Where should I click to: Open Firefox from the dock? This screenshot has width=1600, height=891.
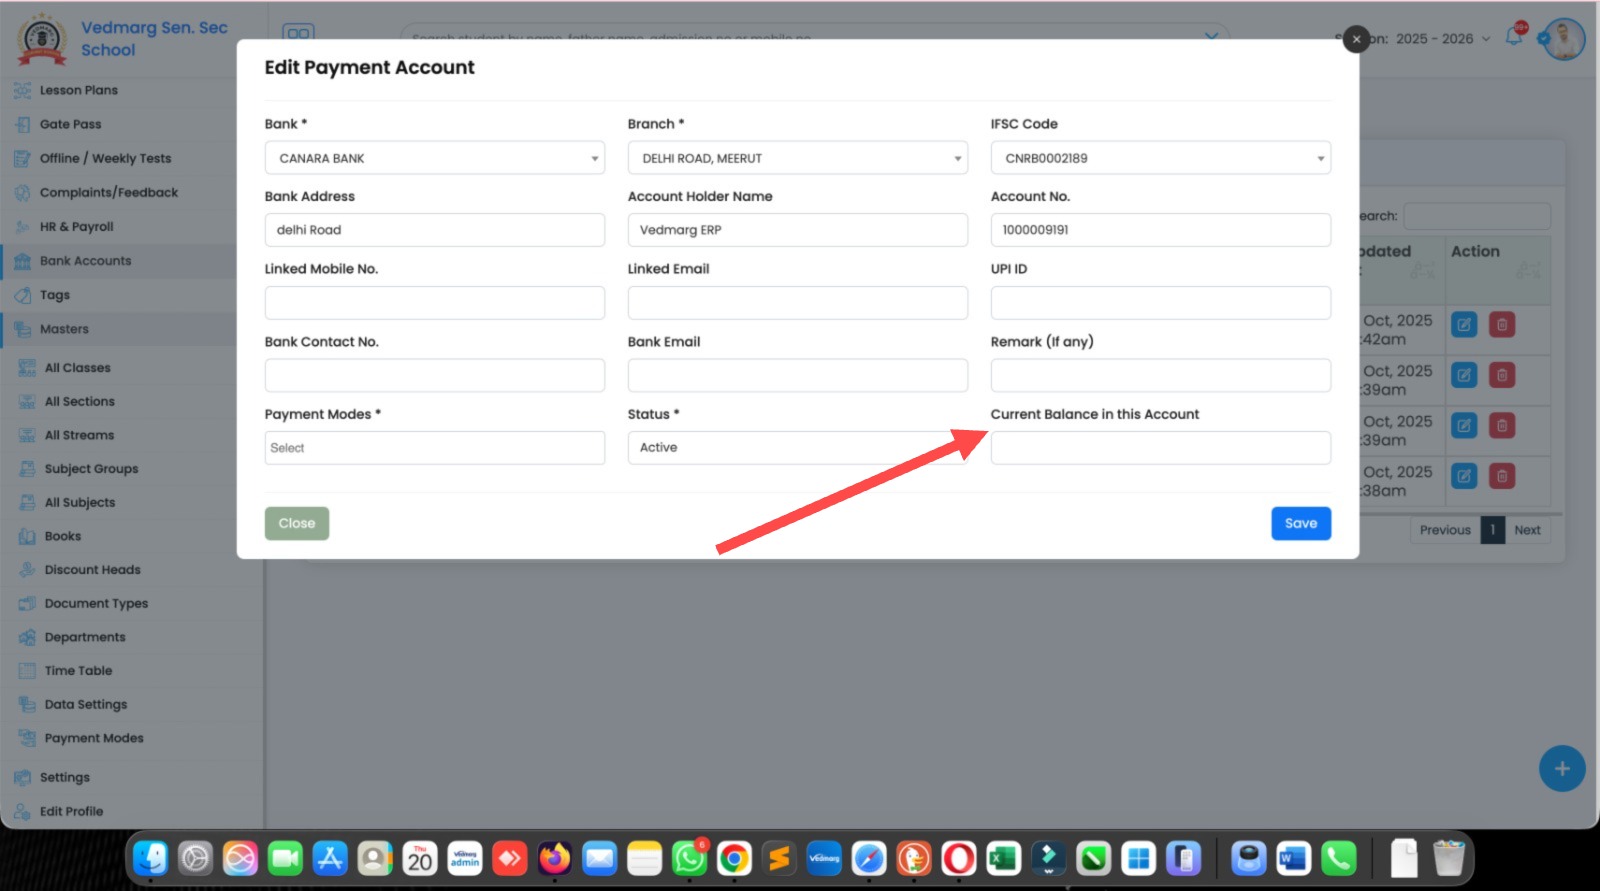(x=555, y=858)
